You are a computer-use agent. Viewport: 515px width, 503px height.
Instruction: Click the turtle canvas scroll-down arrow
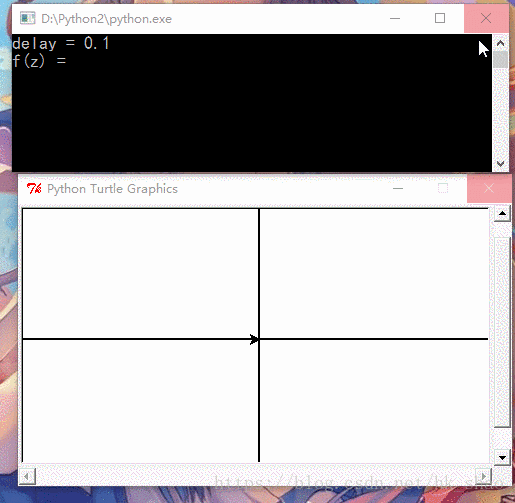(x=502, y=457)
